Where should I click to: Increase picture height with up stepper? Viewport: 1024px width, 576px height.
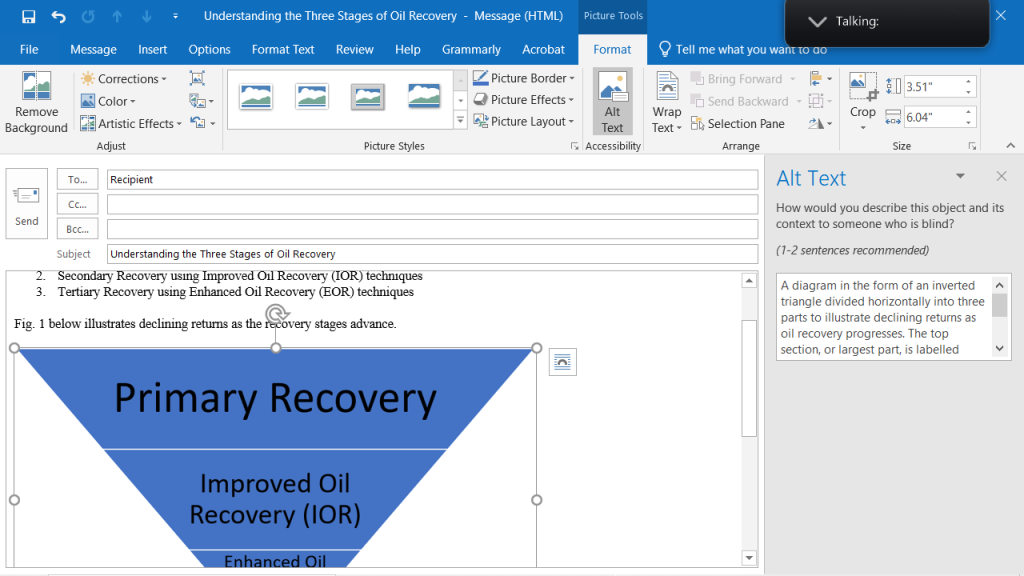click(x=968, y=82)
